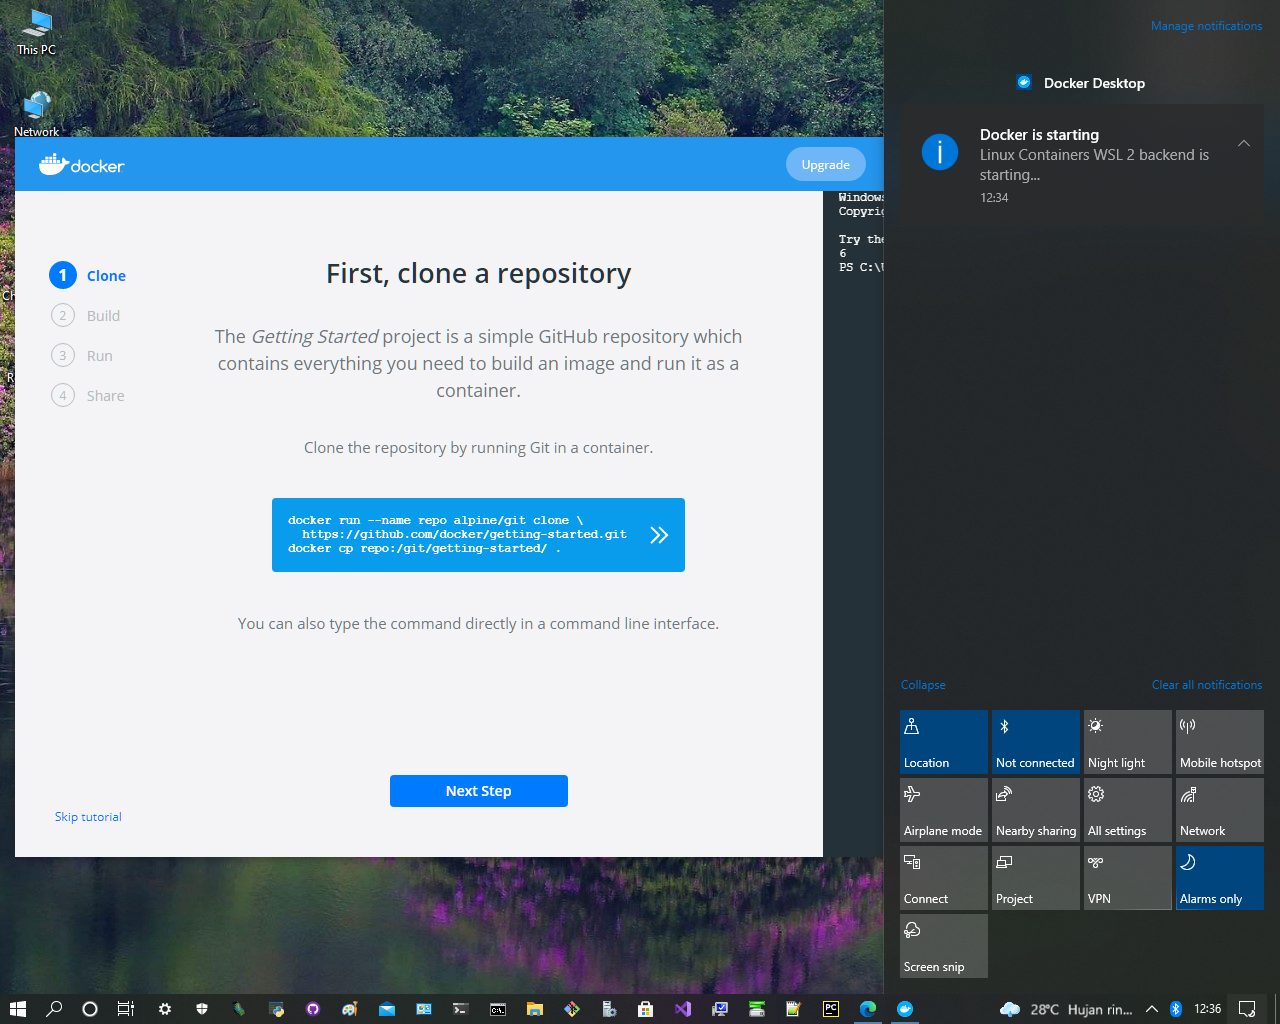The height and width of the screenshot is (1024, 1280).
Task: Toggle Network quick action tile
Action: click(x=1220, y=809)
